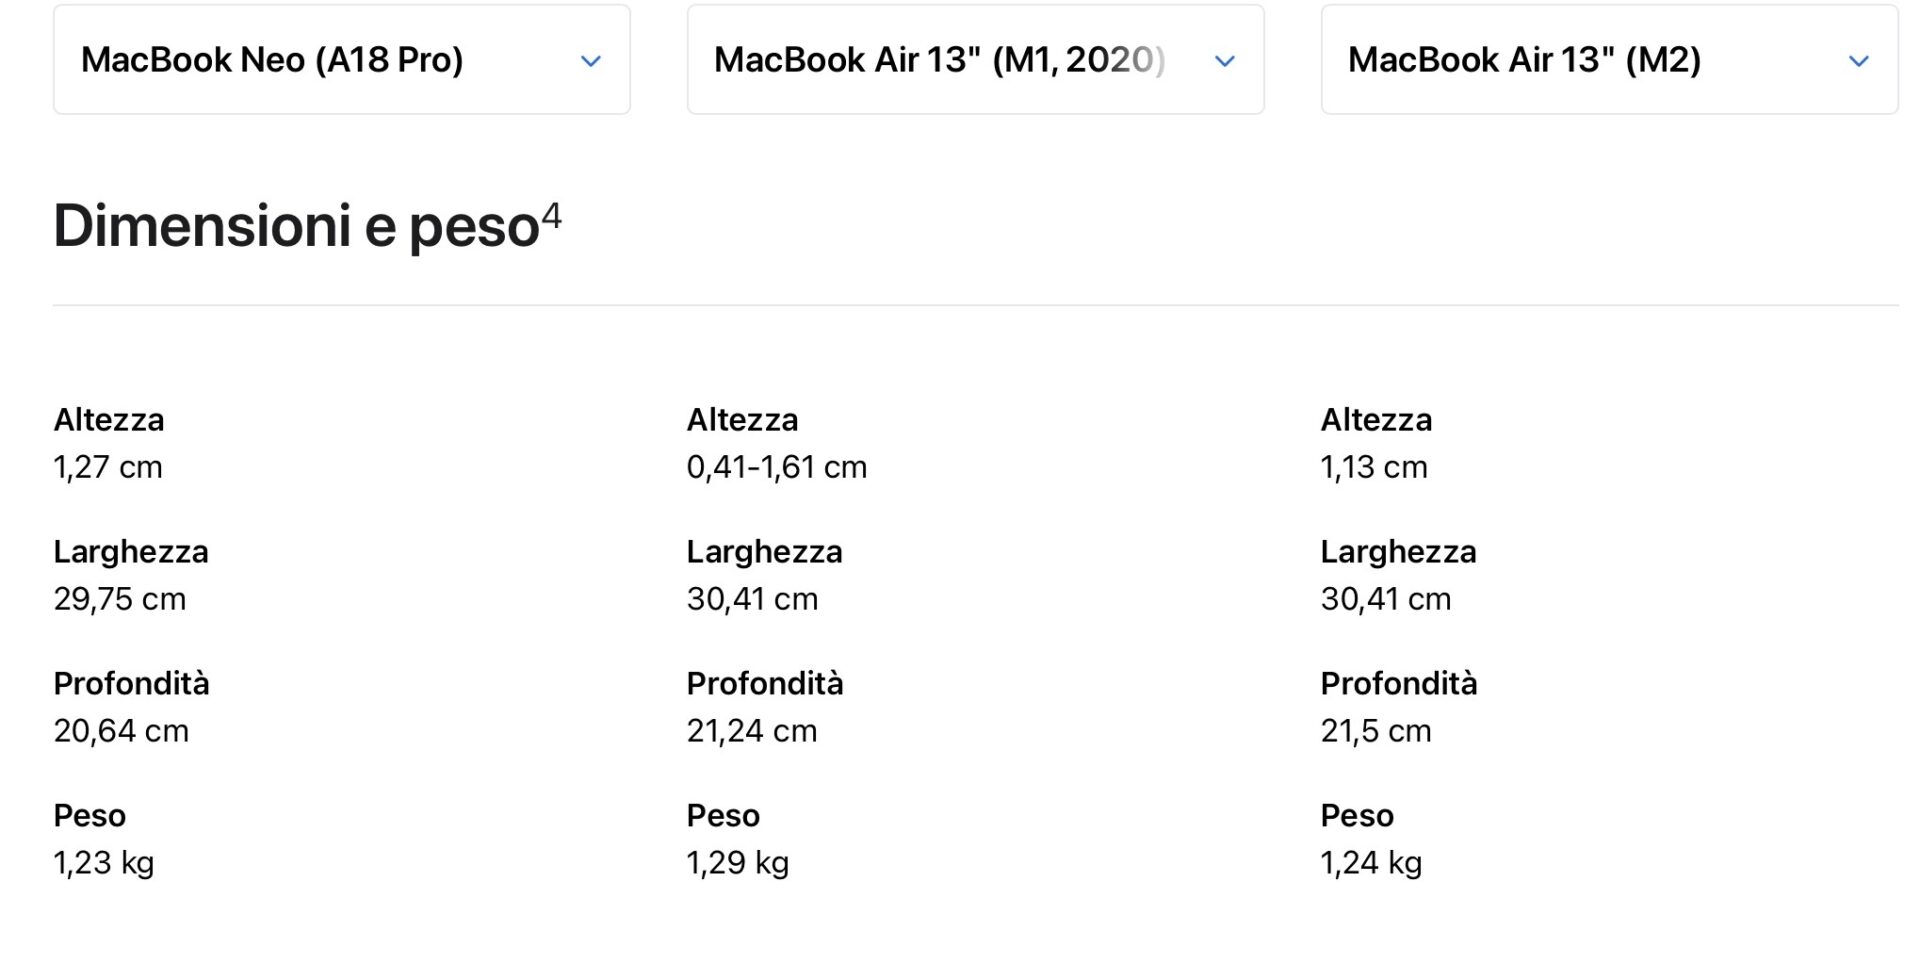Click the M1 depth value 21,24 cm
The width and height of the screenshot is (1920, 963).
[x=752, y=731]
